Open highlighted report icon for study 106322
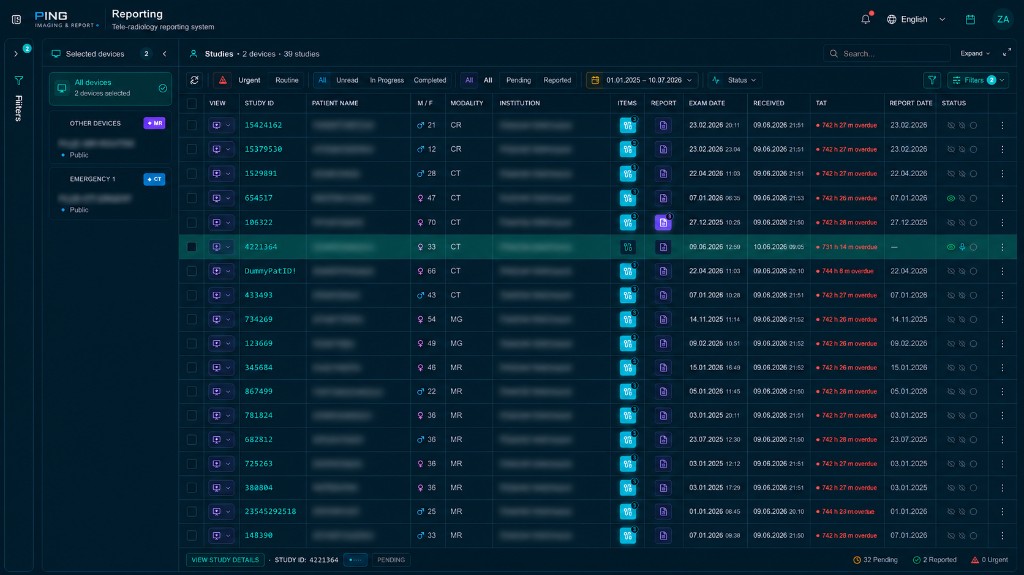 [x=663, y=223]
